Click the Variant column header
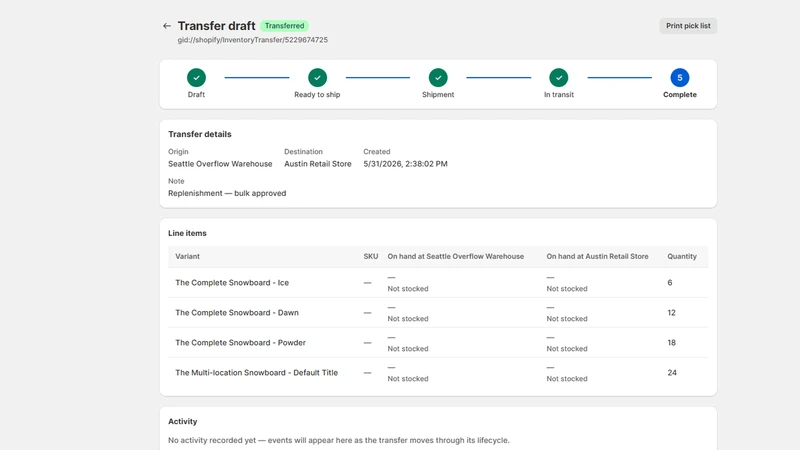This screenshot has width=800, height=450. pyautogui.click(x=187, y=256)
